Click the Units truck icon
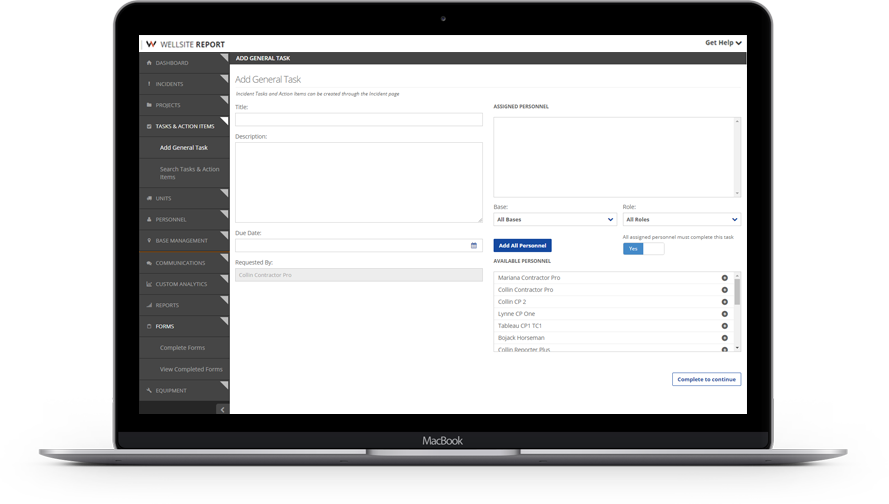889x504 pixels. pos(149,198)
